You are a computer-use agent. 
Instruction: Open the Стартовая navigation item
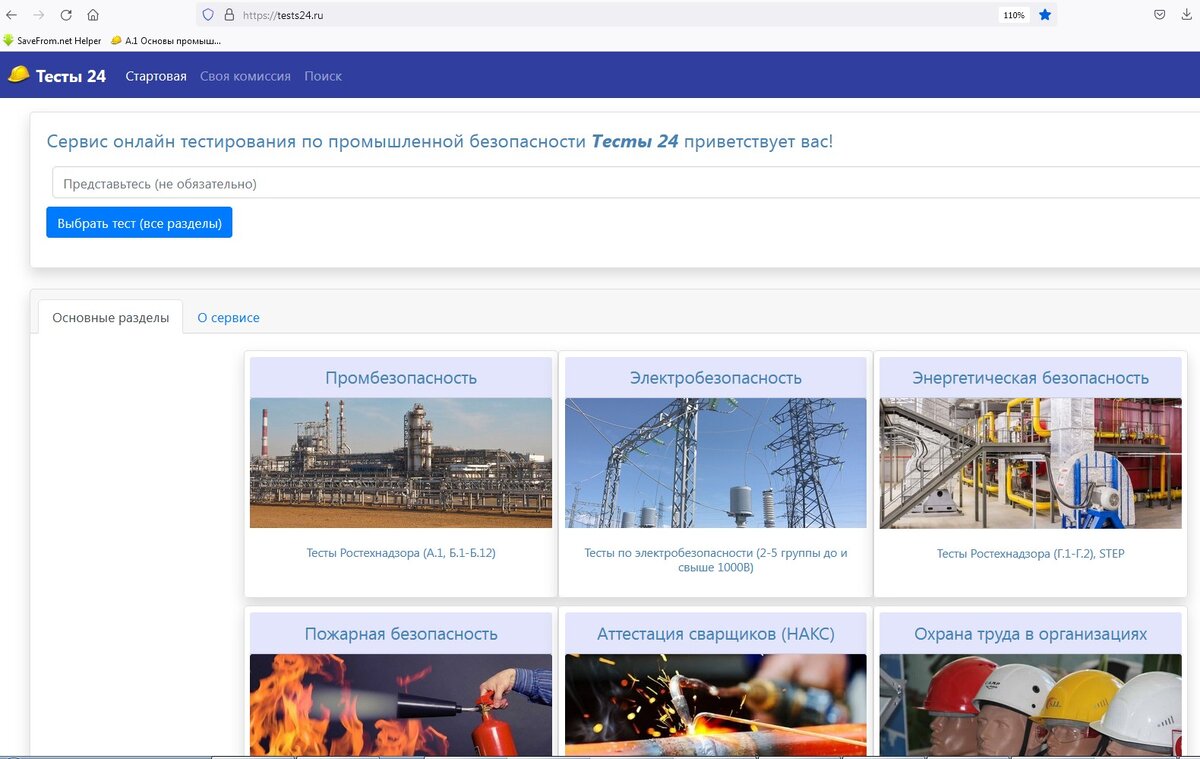pos(156,76)
